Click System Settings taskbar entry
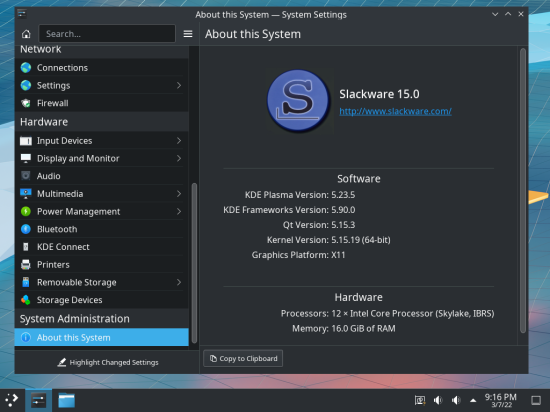The height and width of the screenshot is (412, 550). (x=38, y=400)
